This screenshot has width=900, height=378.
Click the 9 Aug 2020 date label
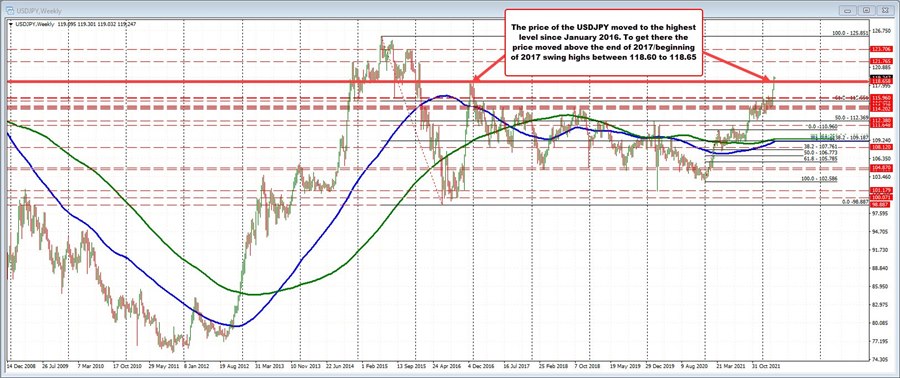pos(694,365)
